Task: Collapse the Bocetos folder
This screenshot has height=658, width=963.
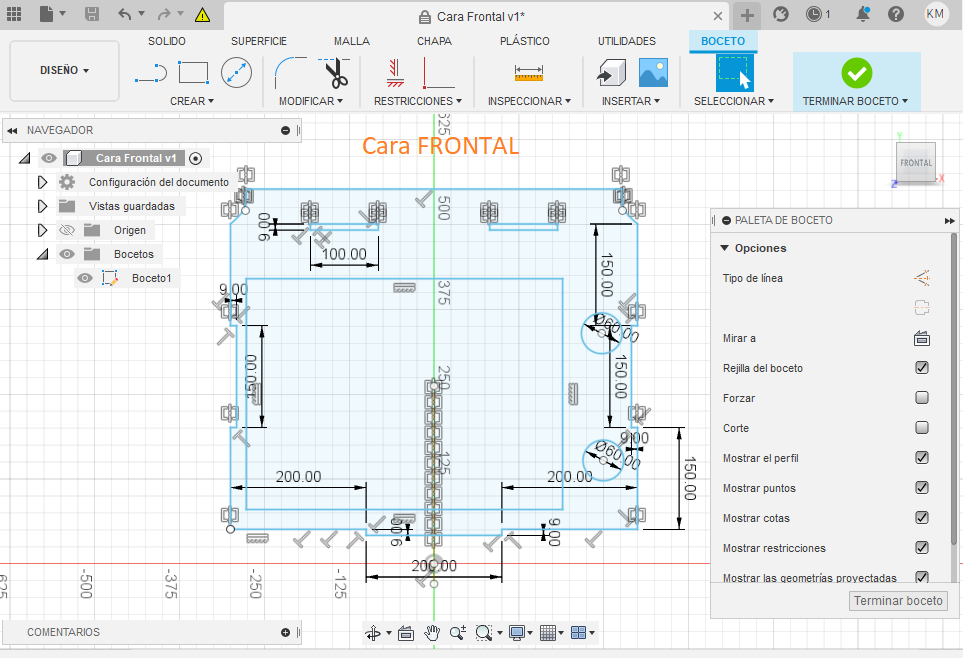Action: [x=42, y=254]
